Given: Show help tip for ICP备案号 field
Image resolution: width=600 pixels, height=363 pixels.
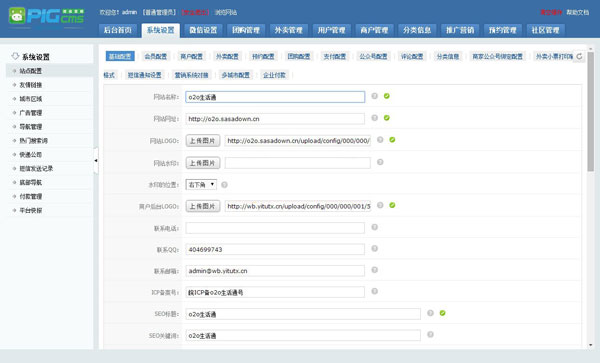Looking at the screenshot, I should (x=375, y=291).
